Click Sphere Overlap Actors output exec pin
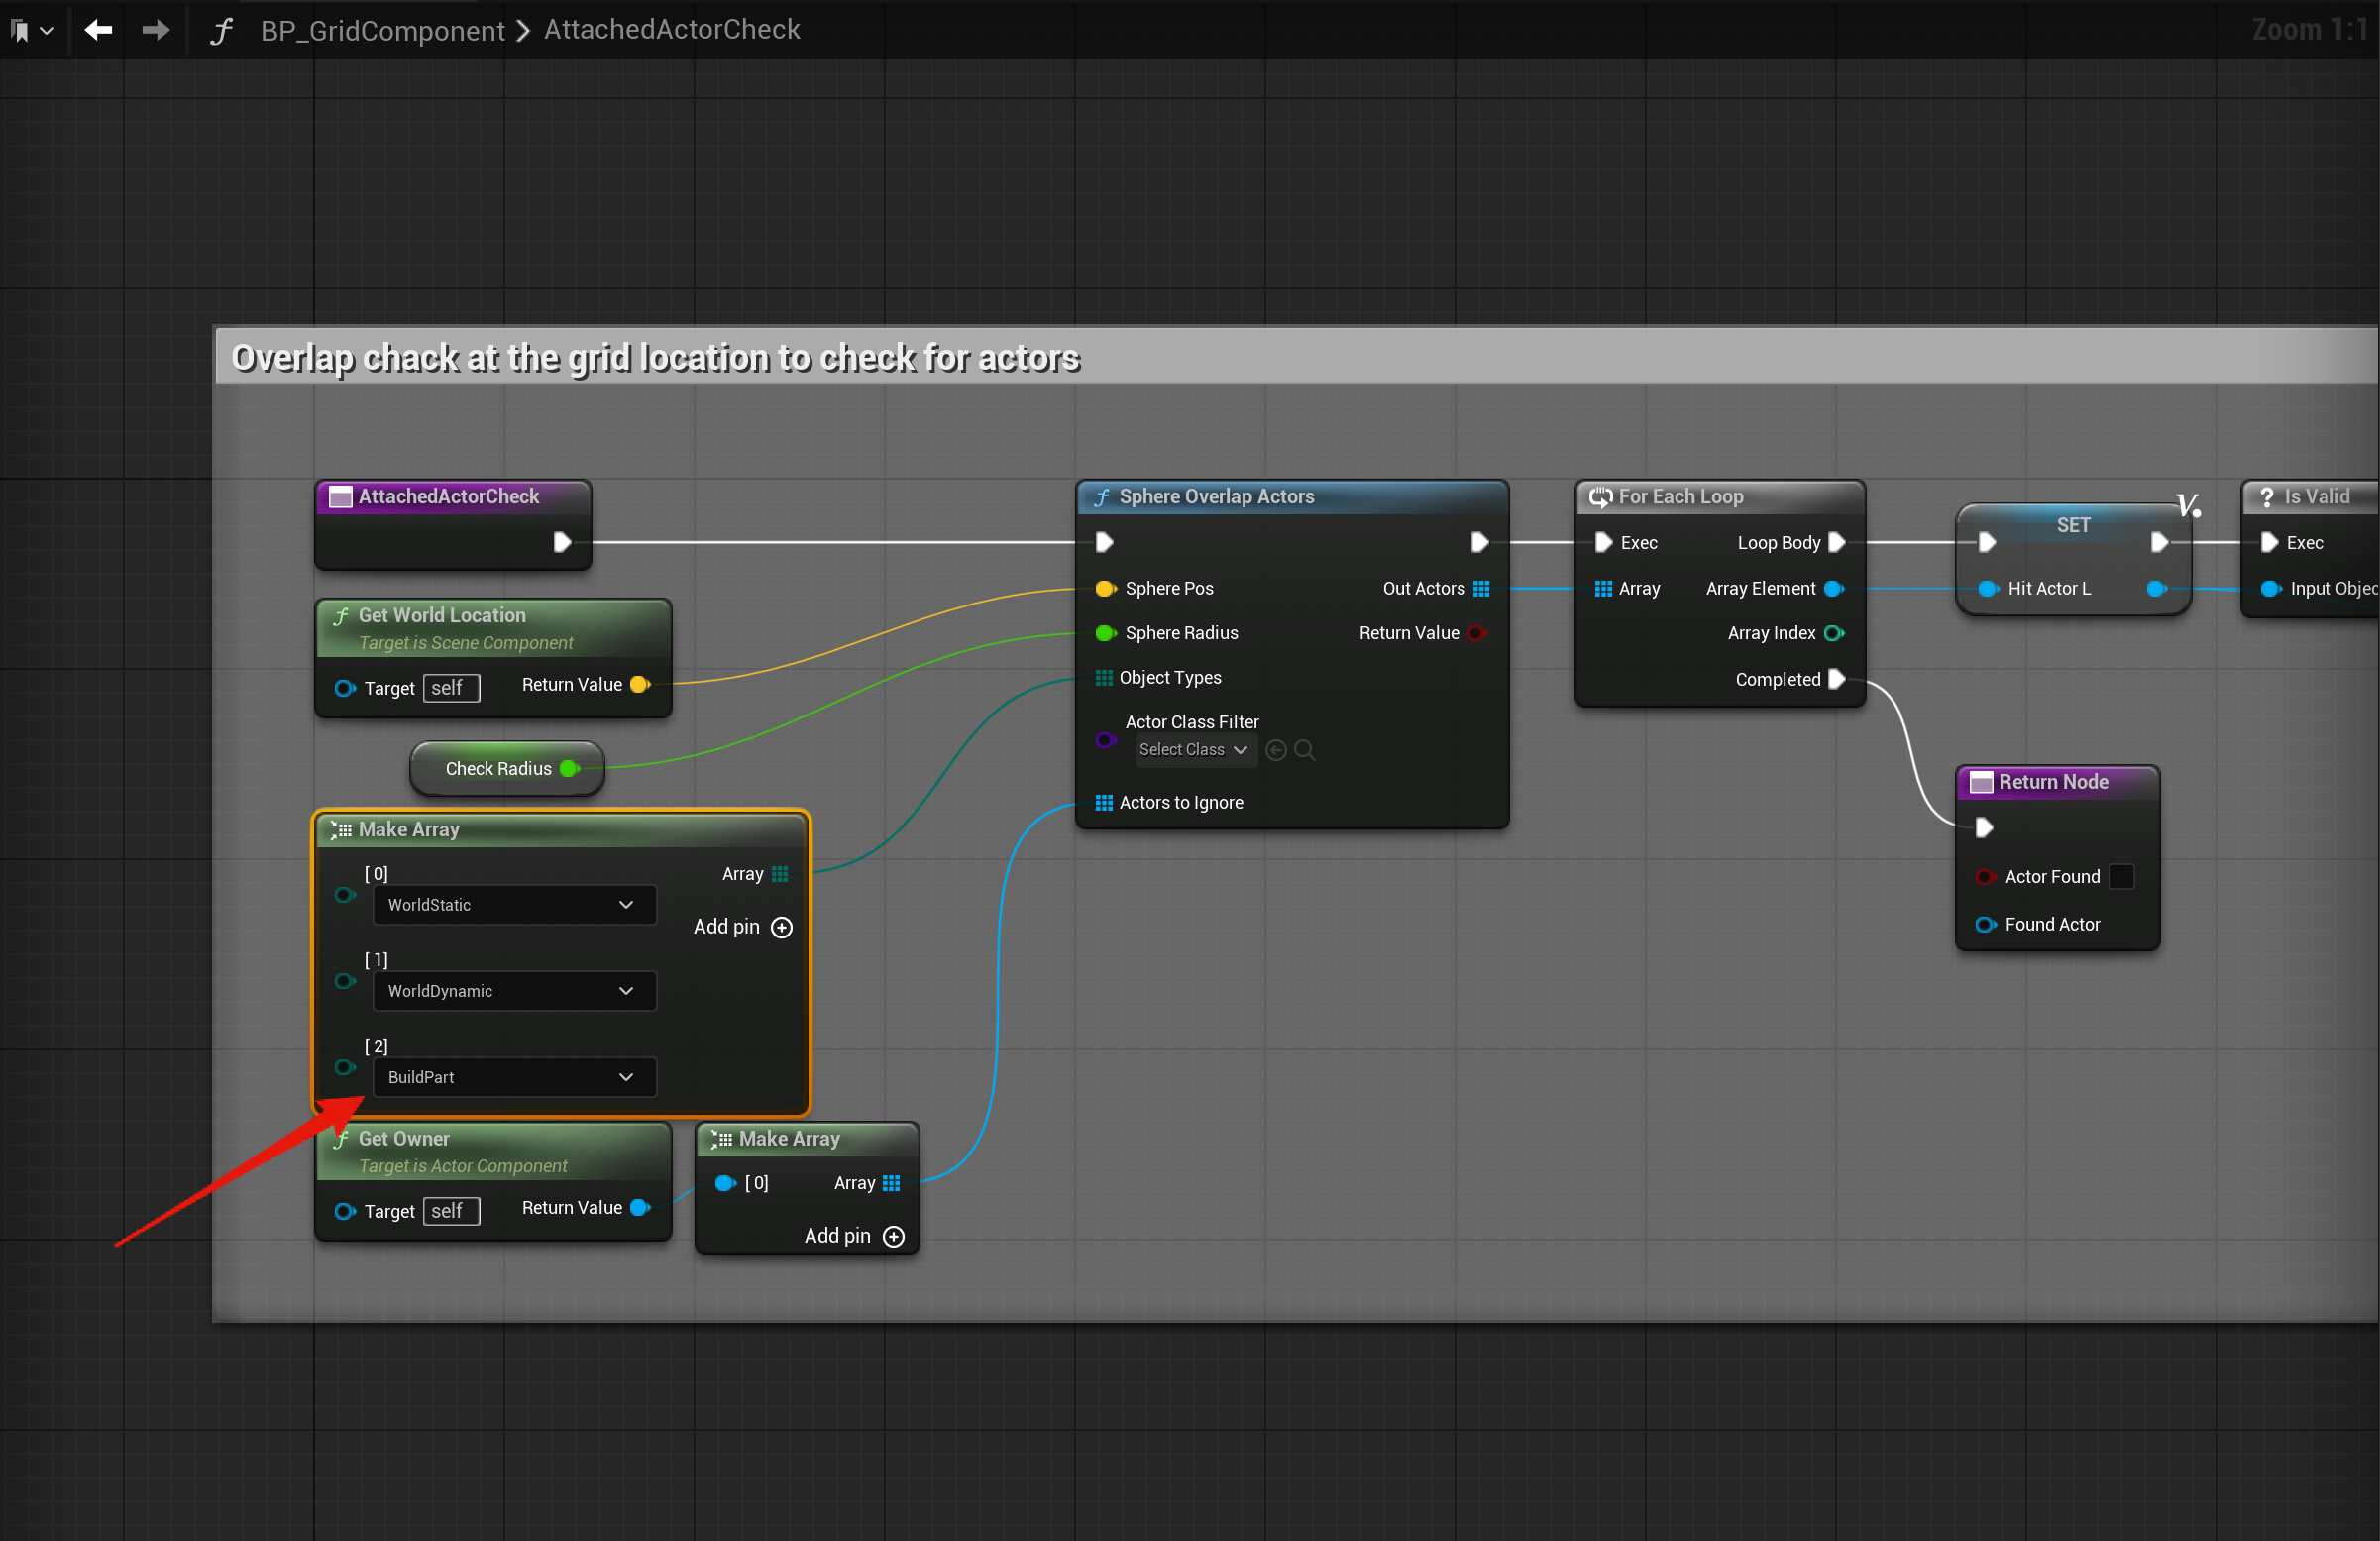Viewport: 2380px width, 1541px height. [x=1479, y=542]
